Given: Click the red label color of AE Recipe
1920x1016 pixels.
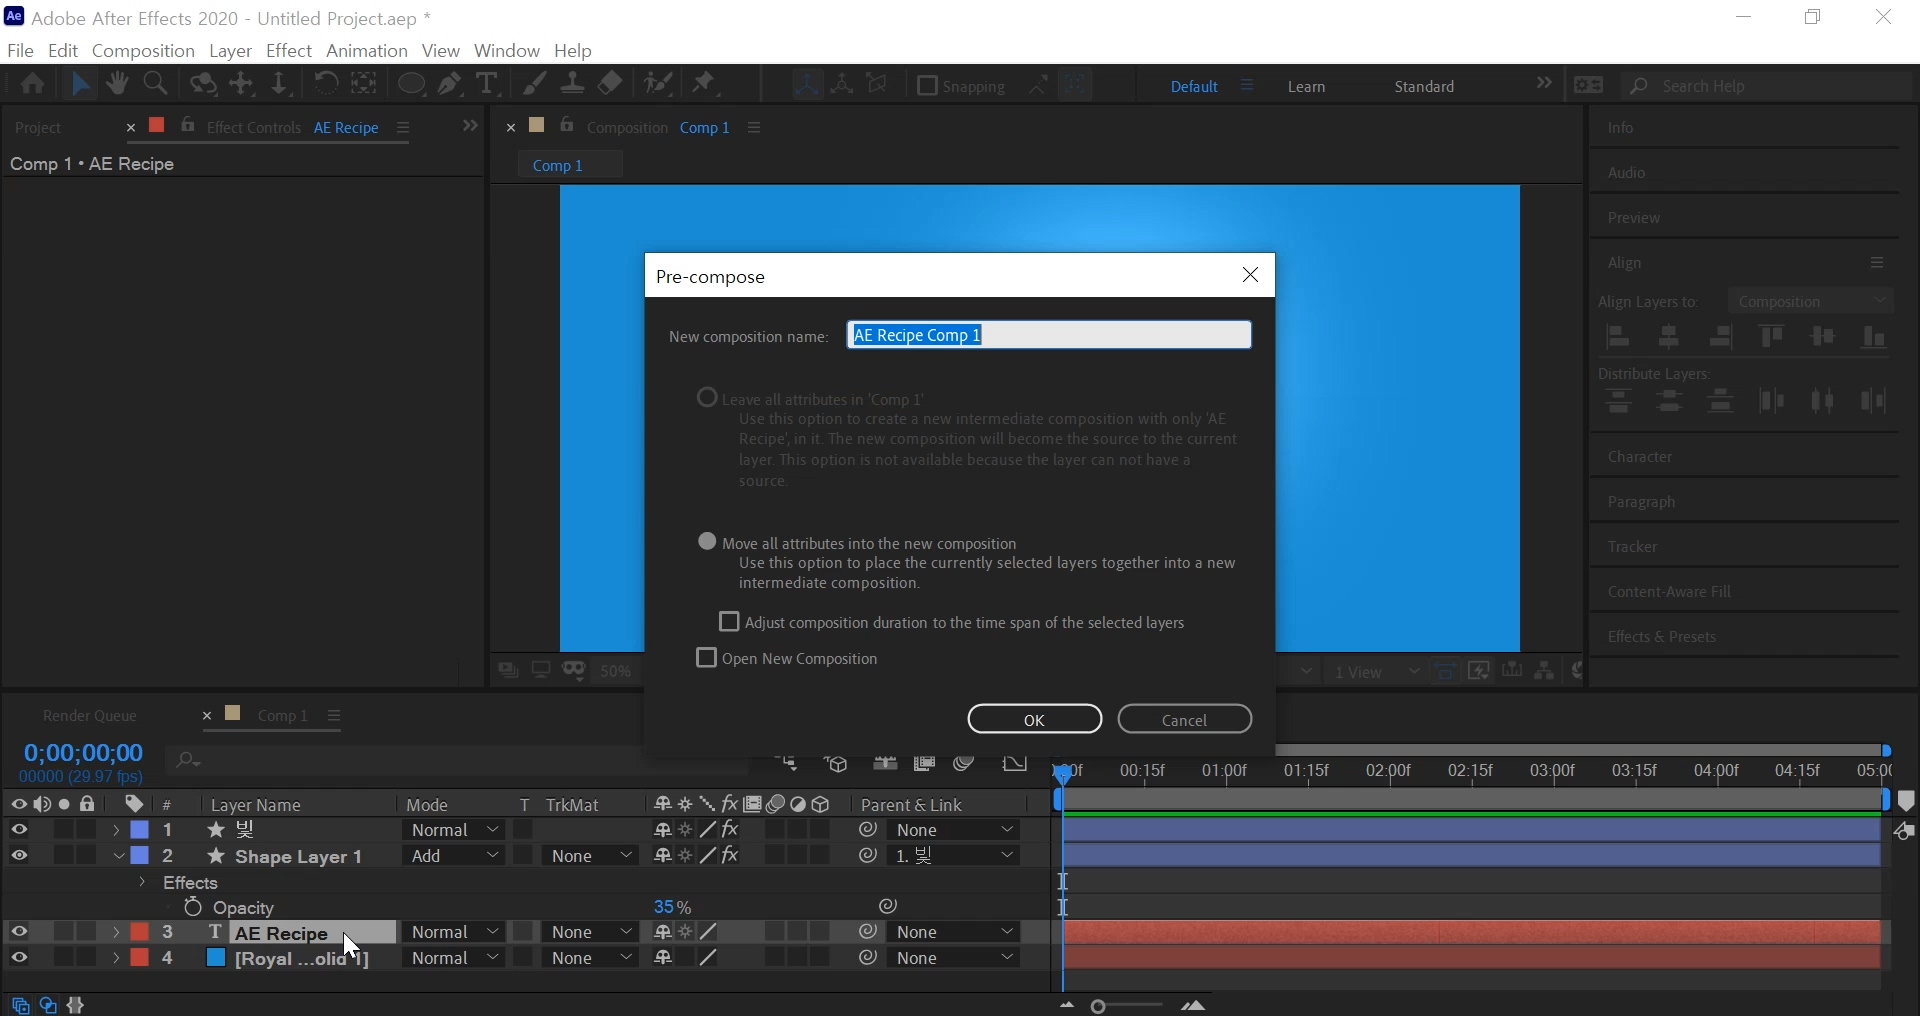Looking at the screenshot, I should point(140,932).
